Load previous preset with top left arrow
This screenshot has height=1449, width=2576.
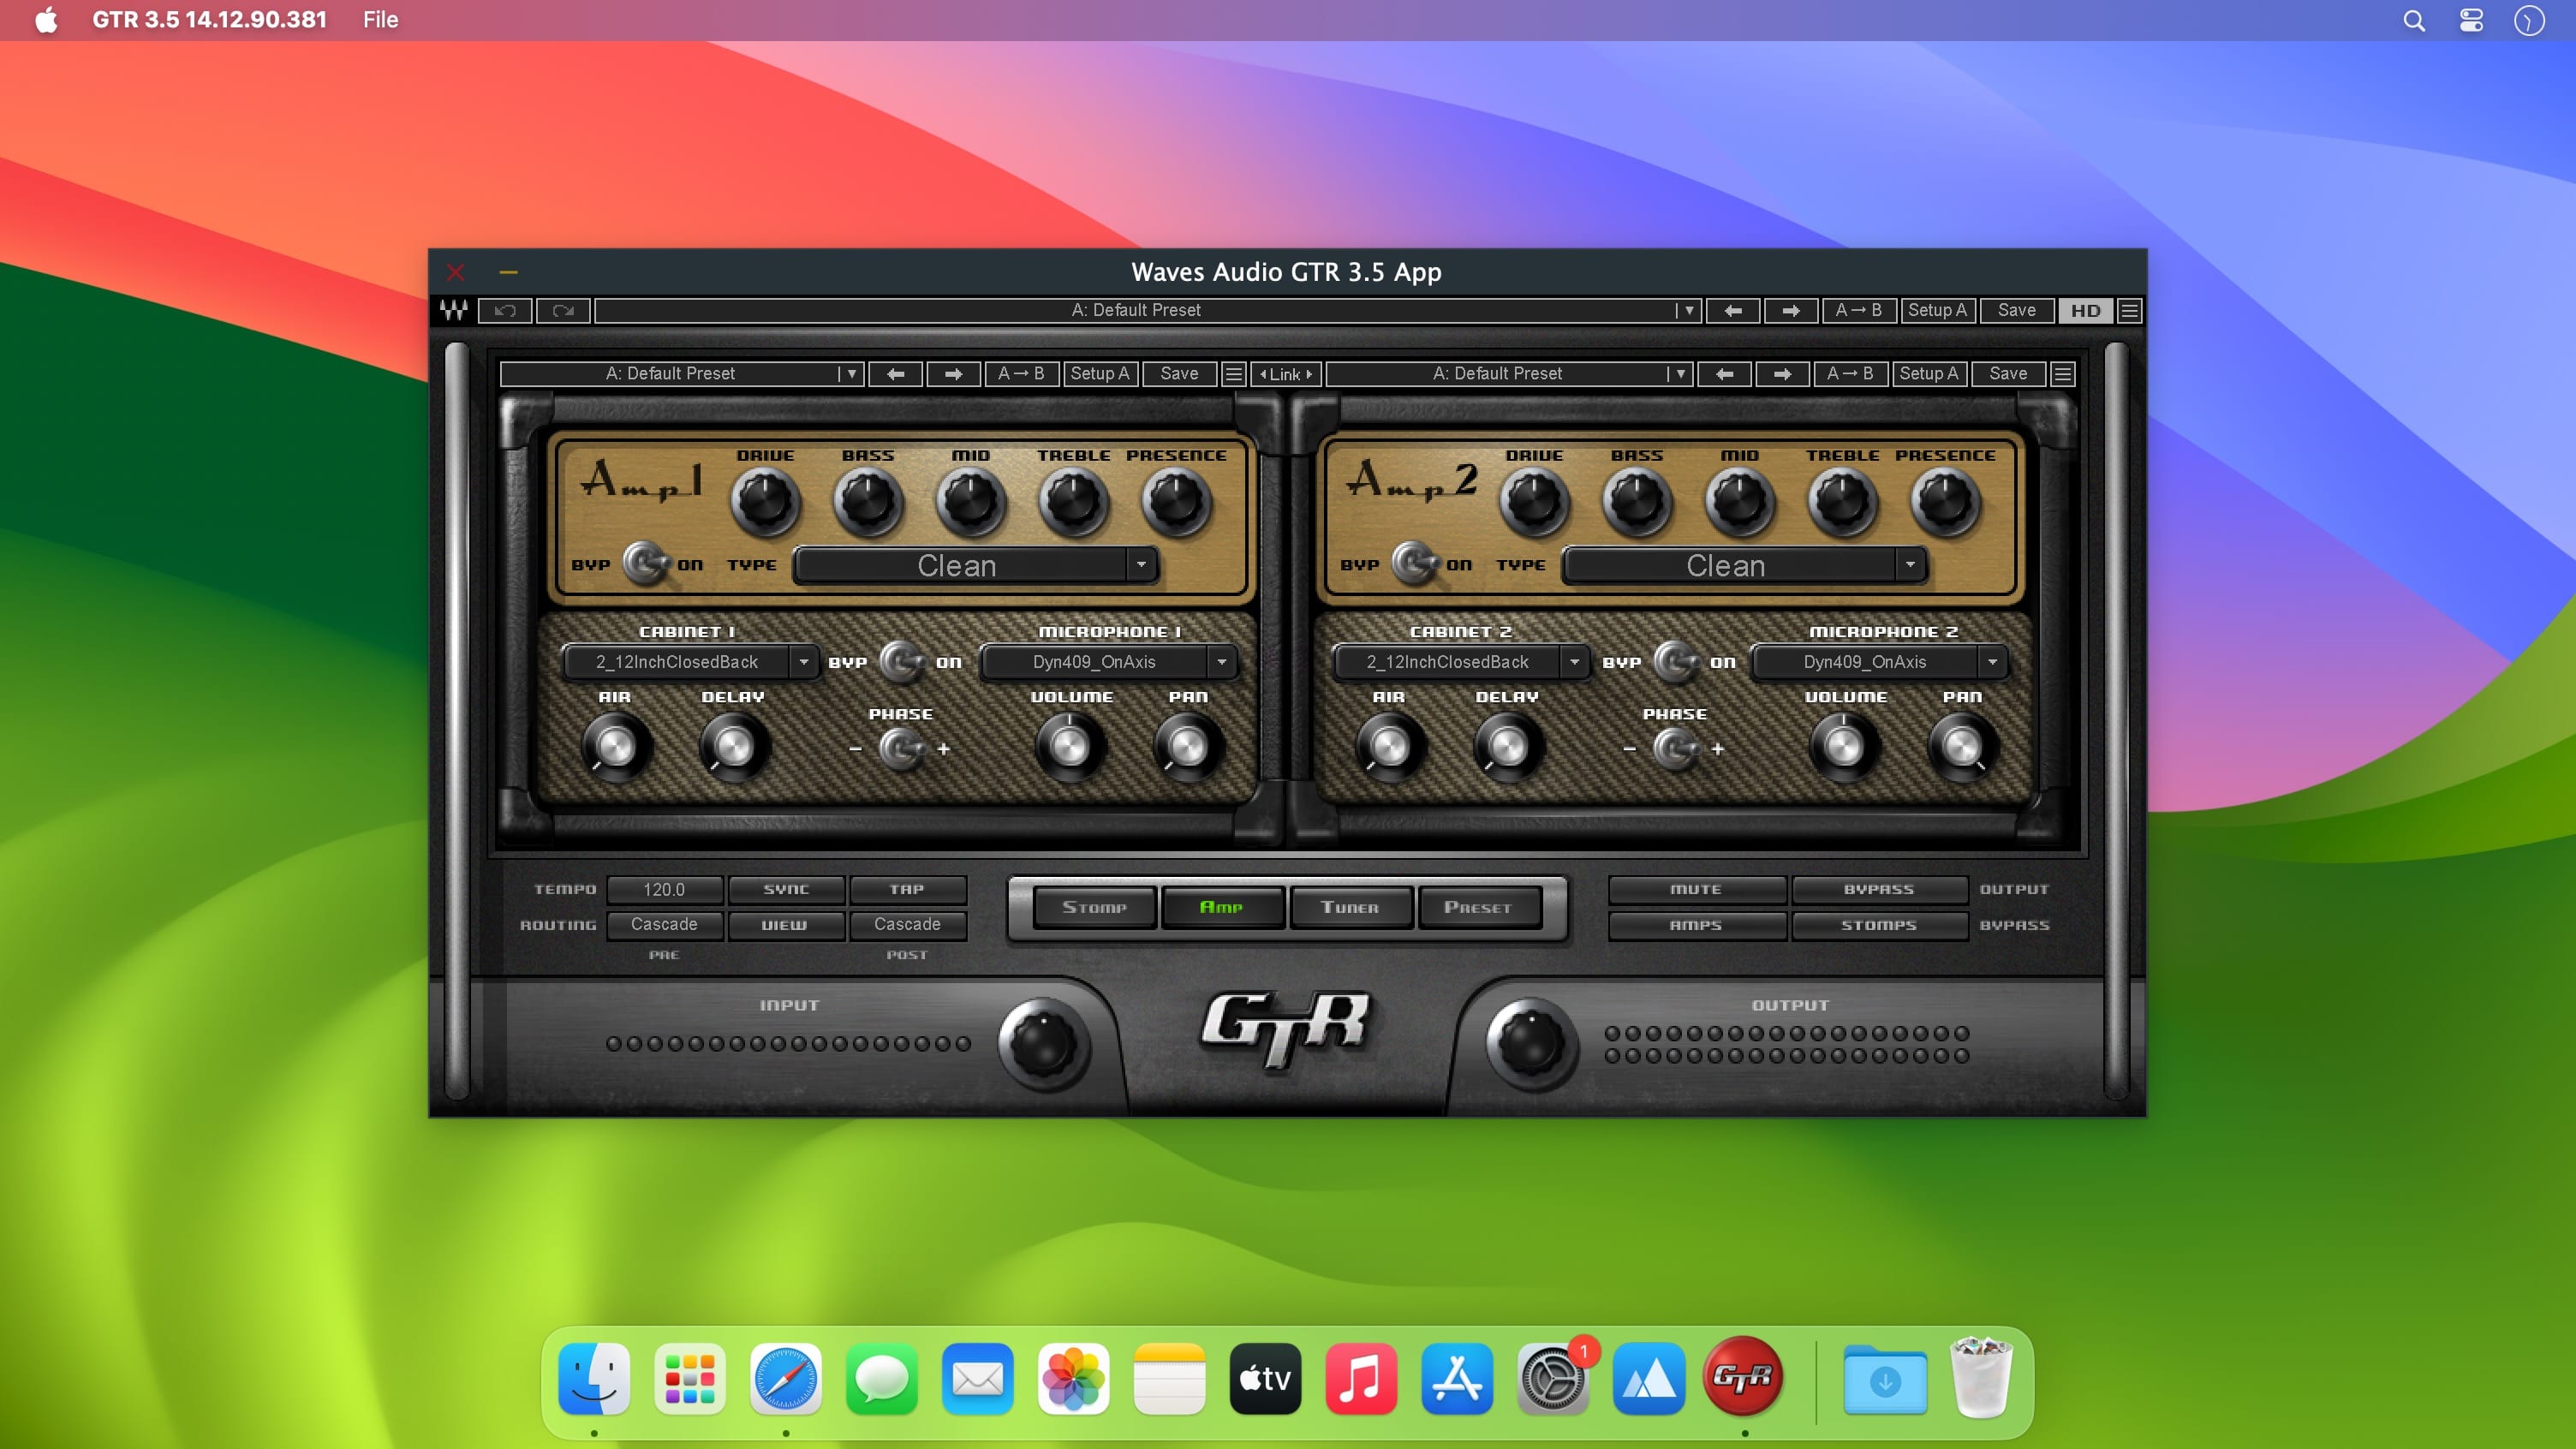(1733, 310)
